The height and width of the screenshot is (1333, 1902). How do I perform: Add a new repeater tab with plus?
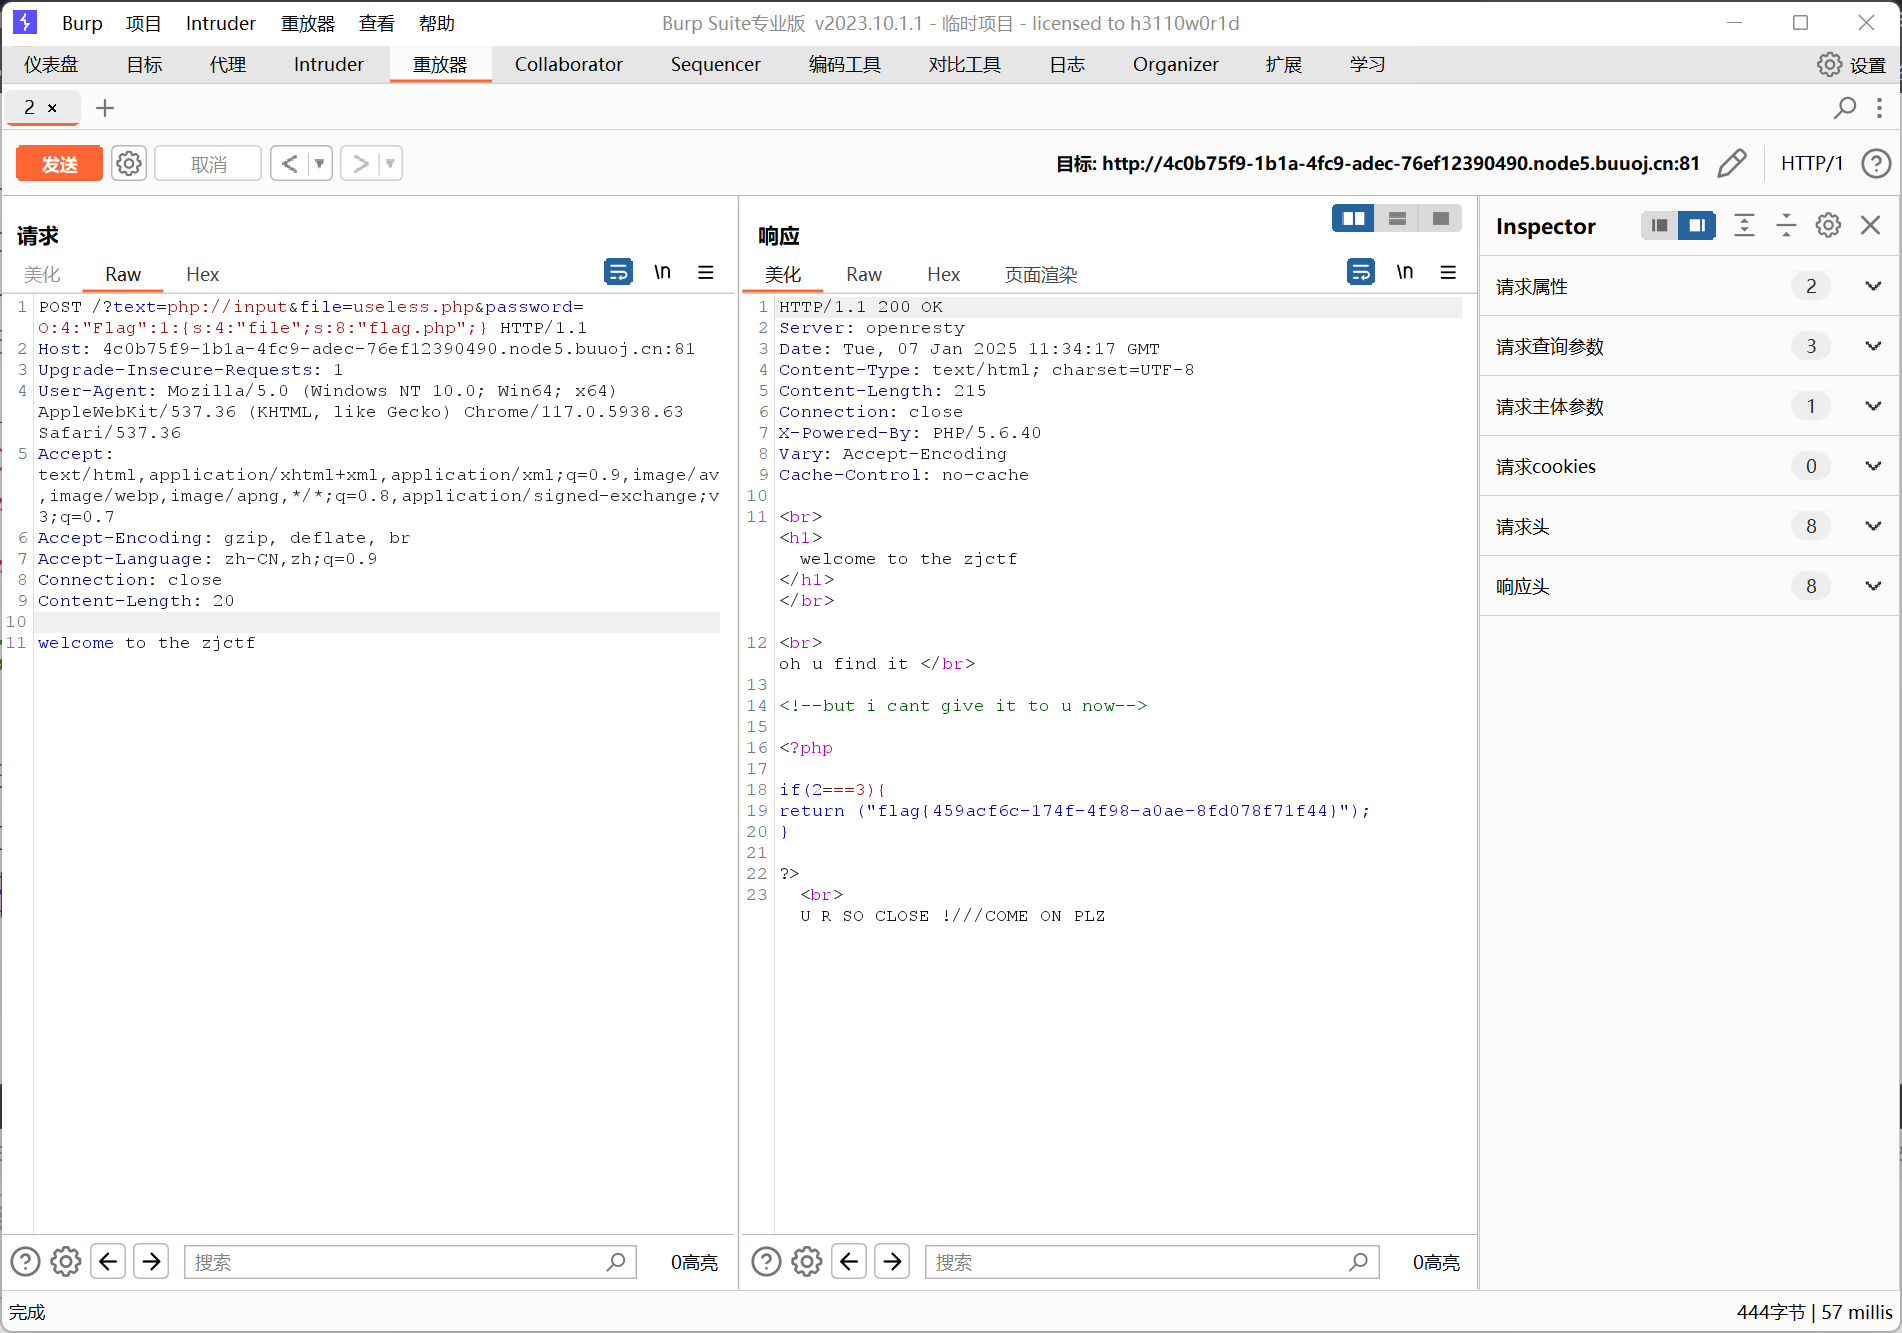click(105, 108)
